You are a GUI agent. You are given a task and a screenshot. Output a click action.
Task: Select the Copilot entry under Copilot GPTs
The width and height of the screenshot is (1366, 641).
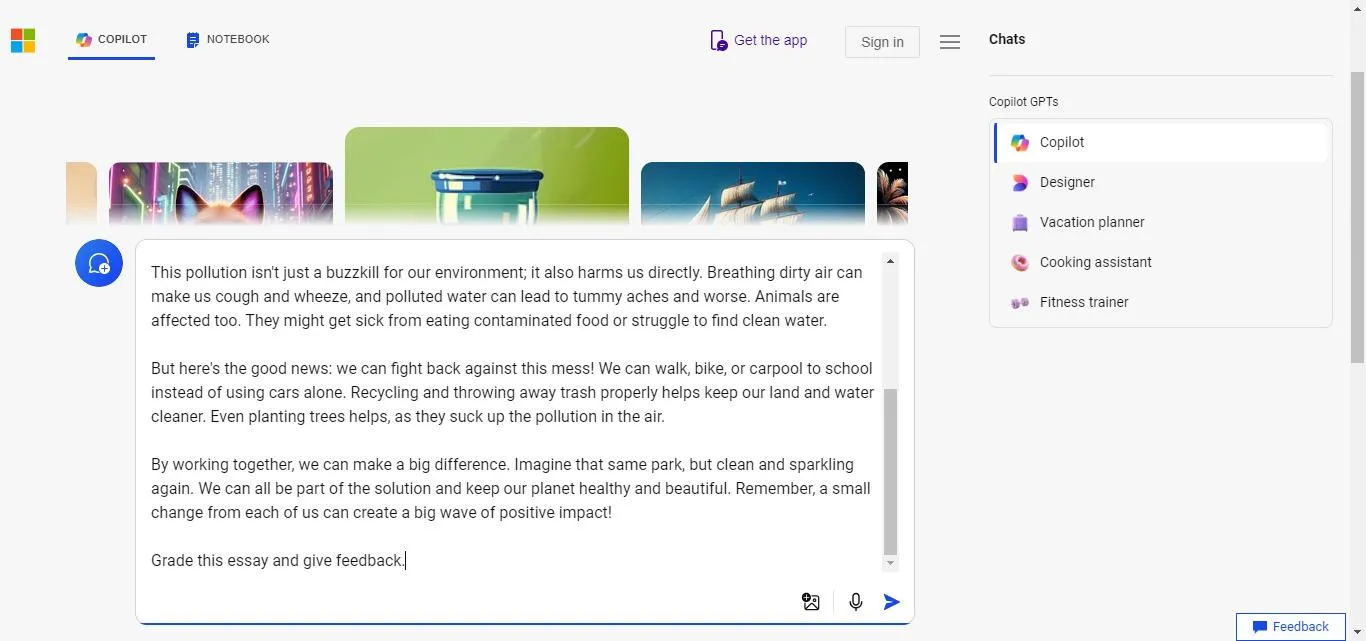pyautogui.click(x=1061, y=142)
